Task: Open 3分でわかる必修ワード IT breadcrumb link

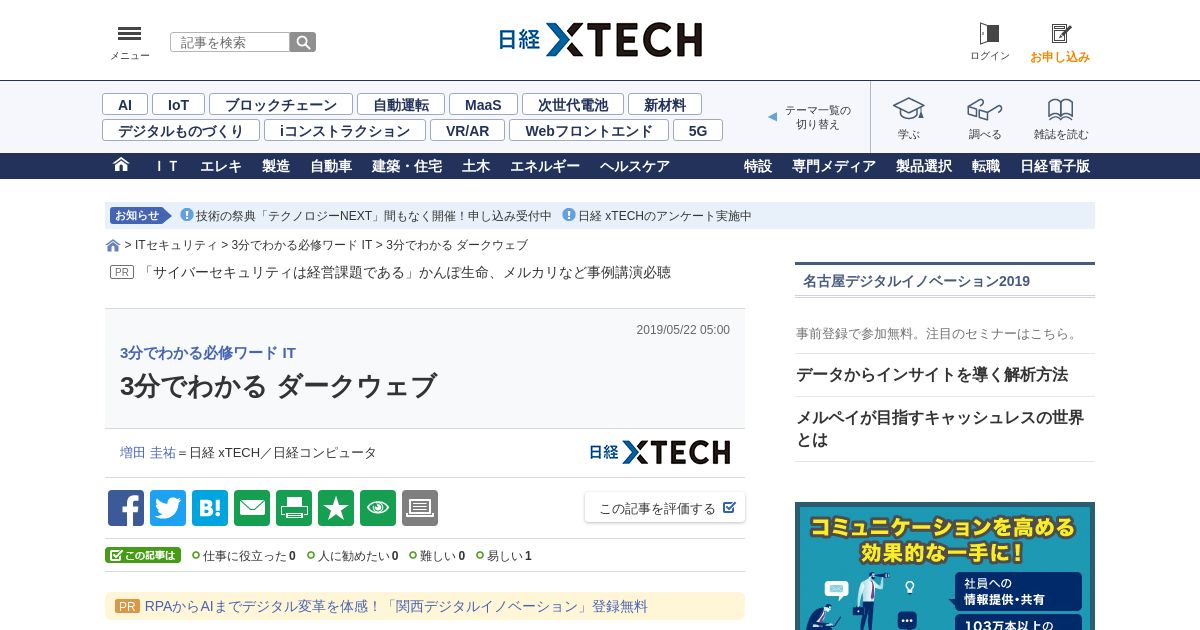Action: (x=302, y=245)
